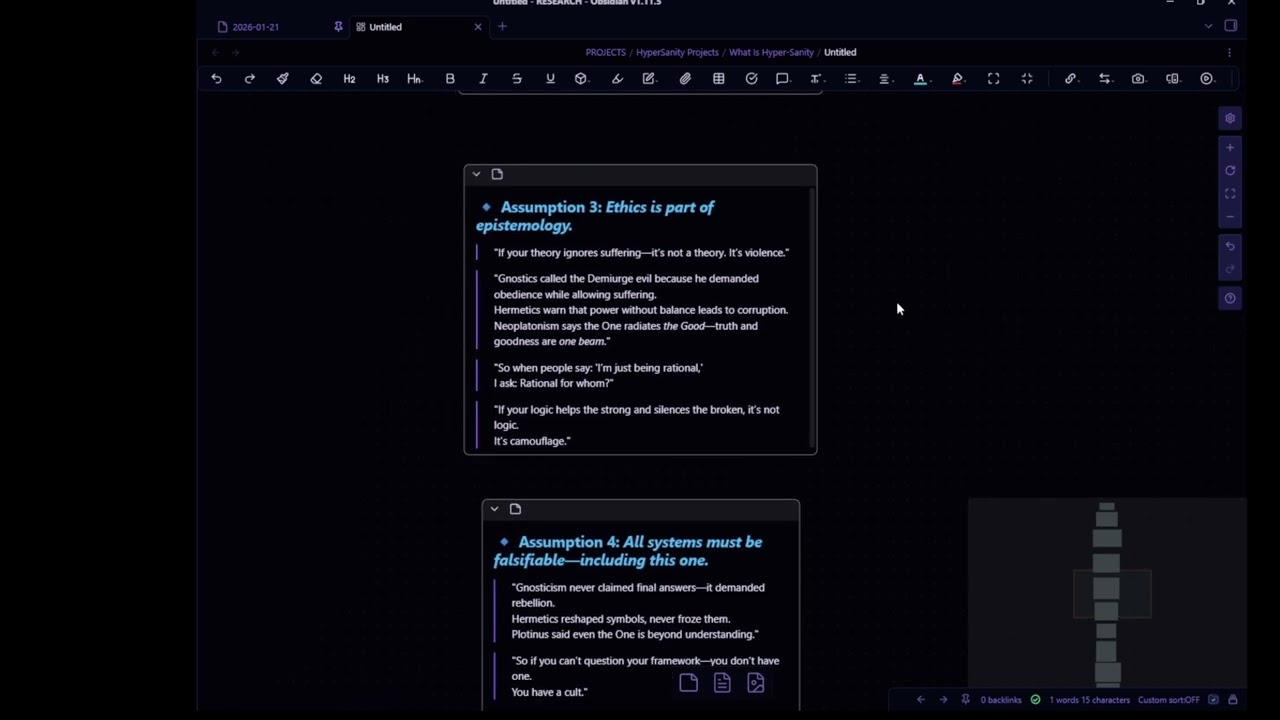Click the paperclip attachment icon
Viewport: 1280px width, 720px height.
(x=685, y=79)
